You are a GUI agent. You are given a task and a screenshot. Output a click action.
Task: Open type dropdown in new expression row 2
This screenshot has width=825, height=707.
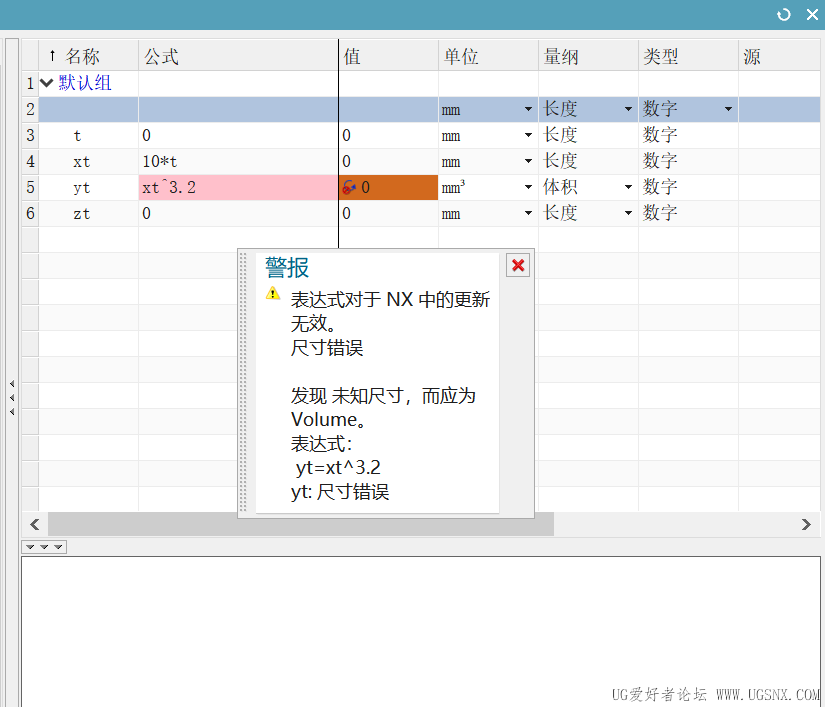728,109
